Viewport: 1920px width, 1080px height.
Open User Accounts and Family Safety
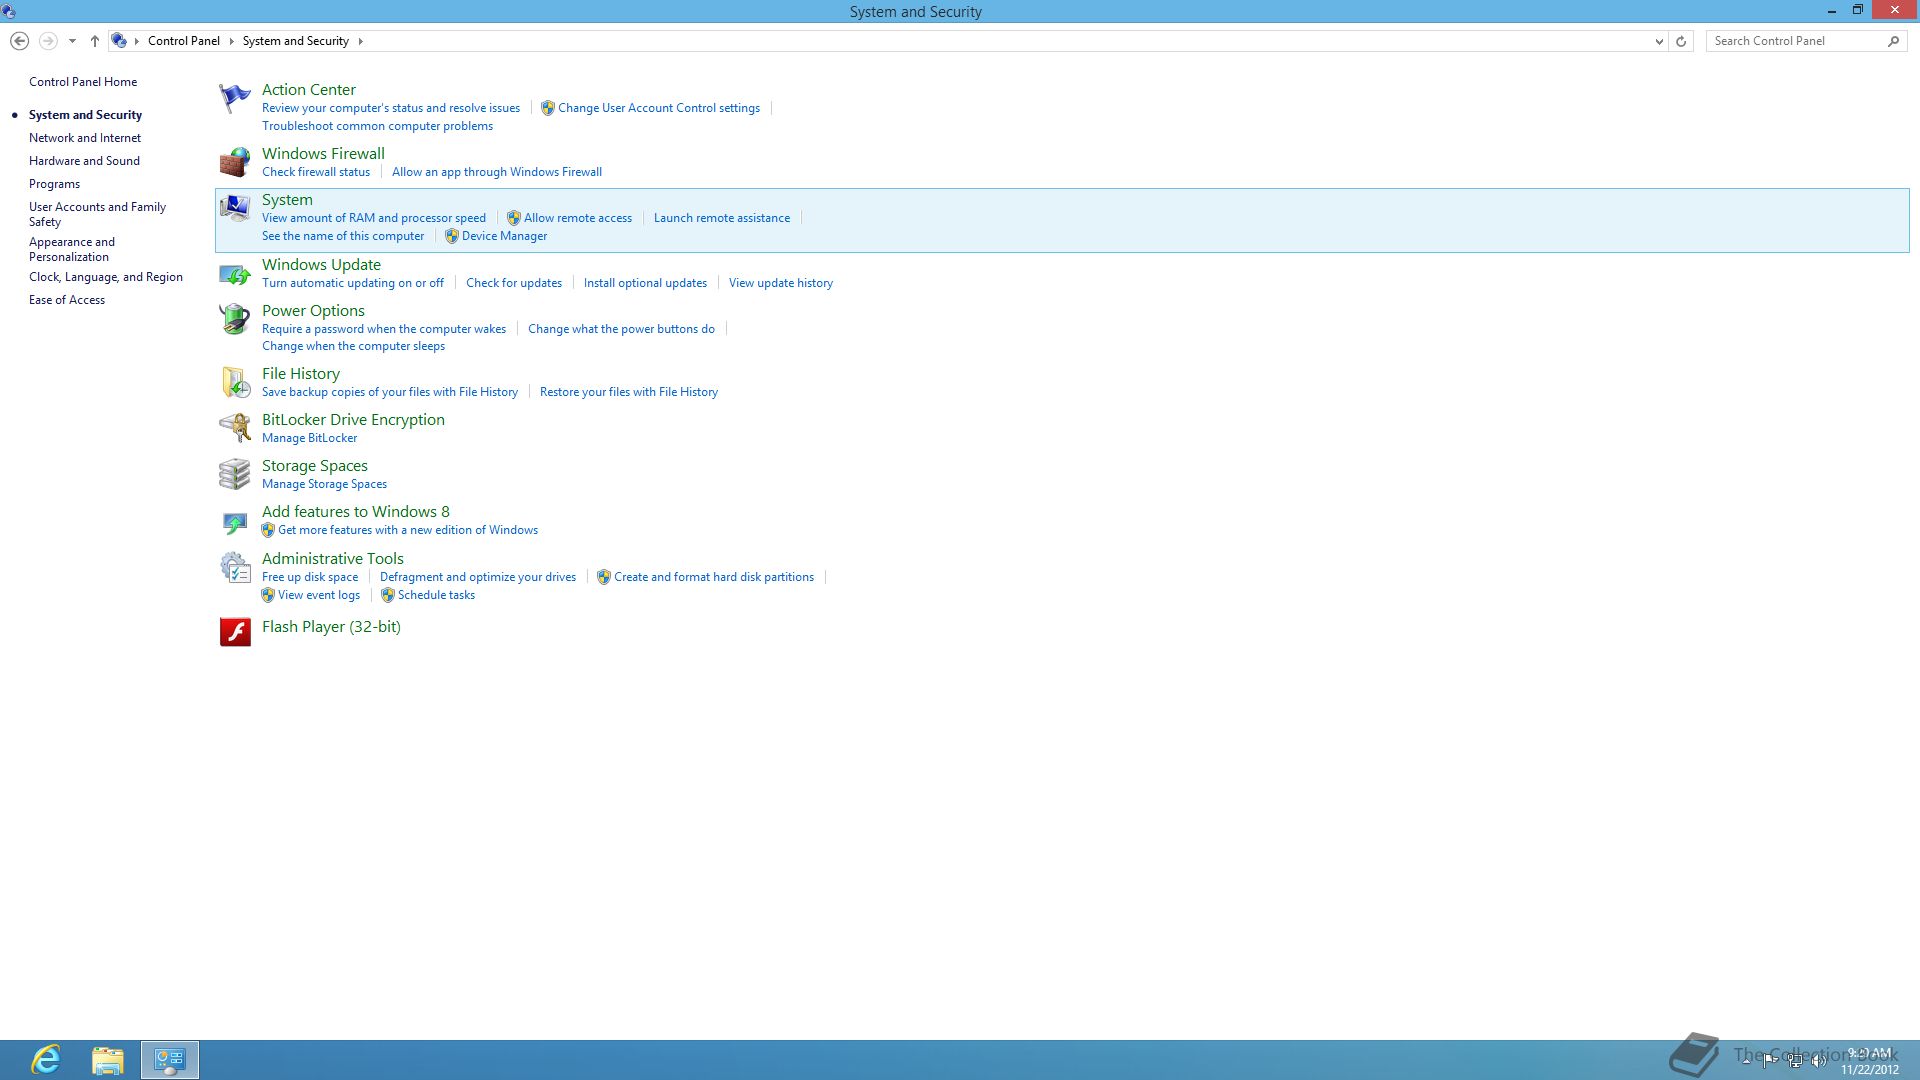[x=97, y=214]
